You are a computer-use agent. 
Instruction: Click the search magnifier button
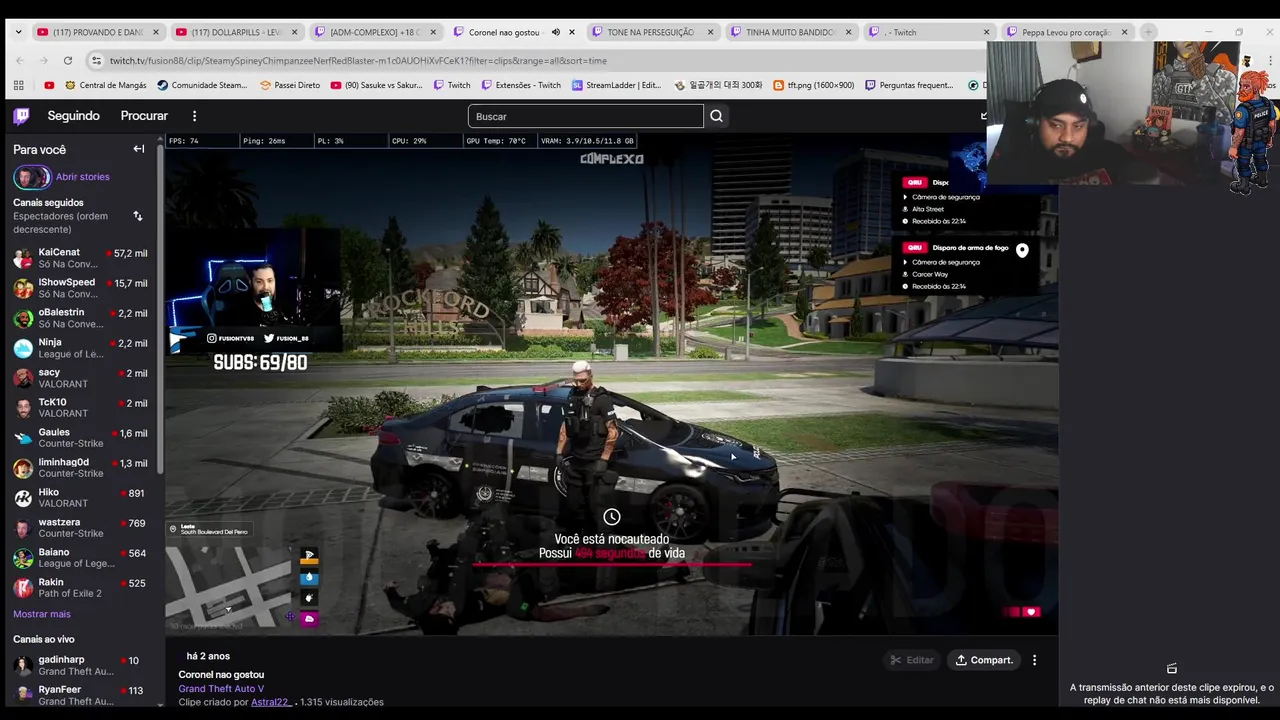point(716,116)
